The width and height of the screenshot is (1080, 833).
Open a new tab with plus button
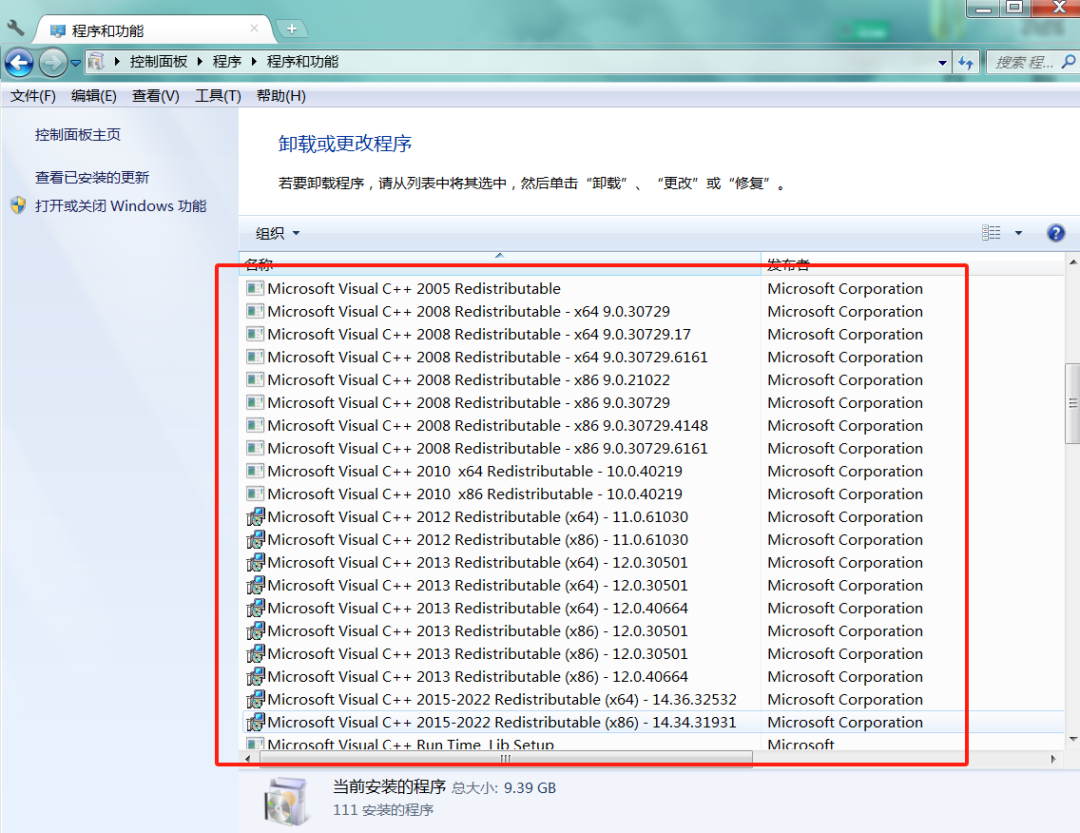(291, 29)
